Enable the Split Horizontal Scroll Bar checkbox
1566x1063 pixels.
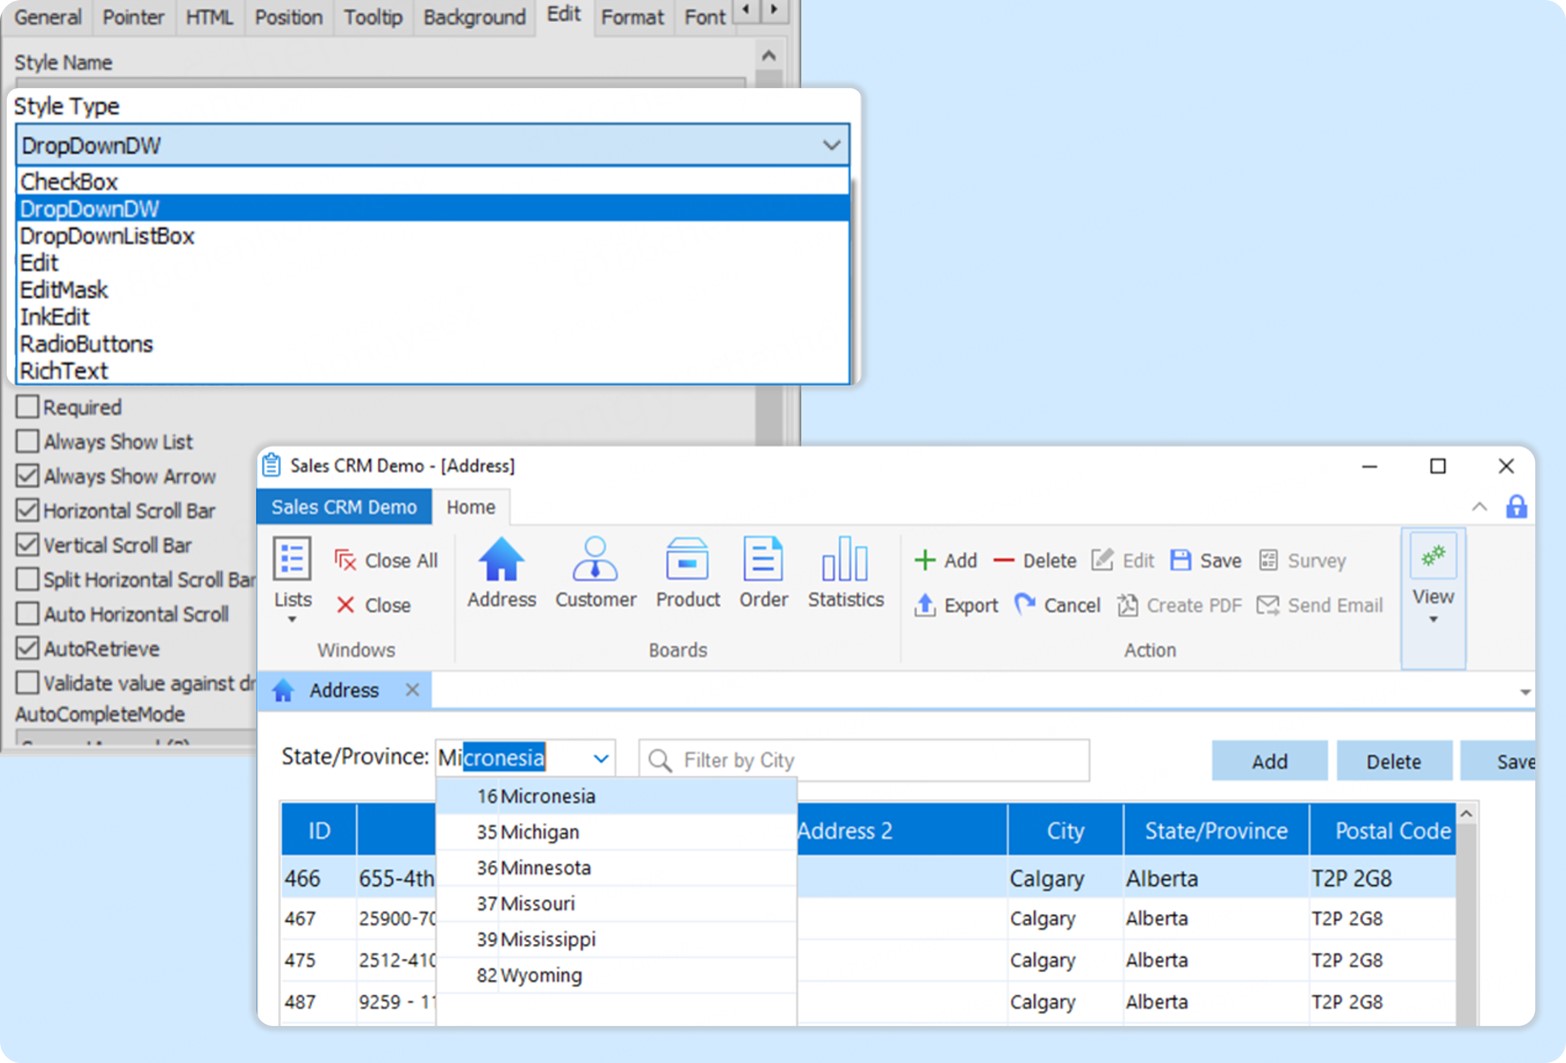click(x=27, y=580)
